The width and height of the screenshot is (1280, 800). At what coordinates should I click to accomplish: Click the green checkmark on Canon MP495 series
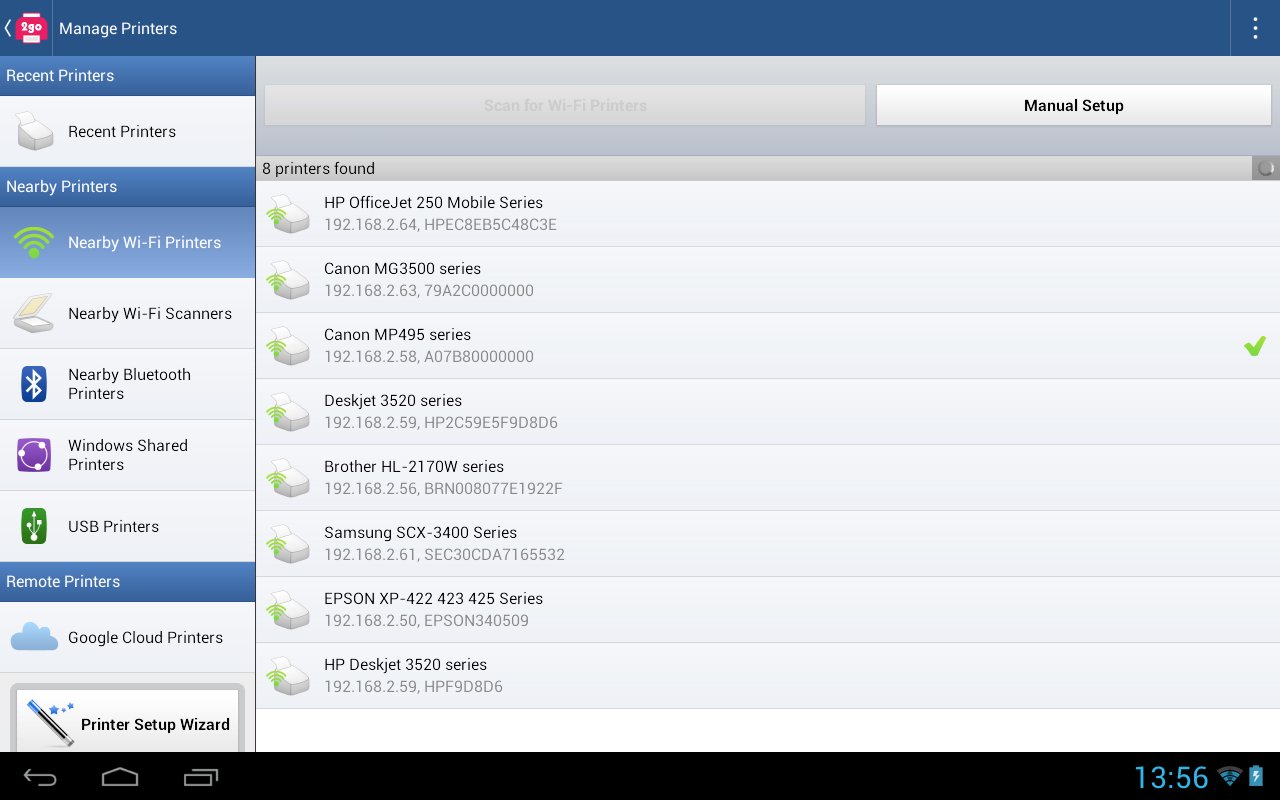click(1255, 346)
